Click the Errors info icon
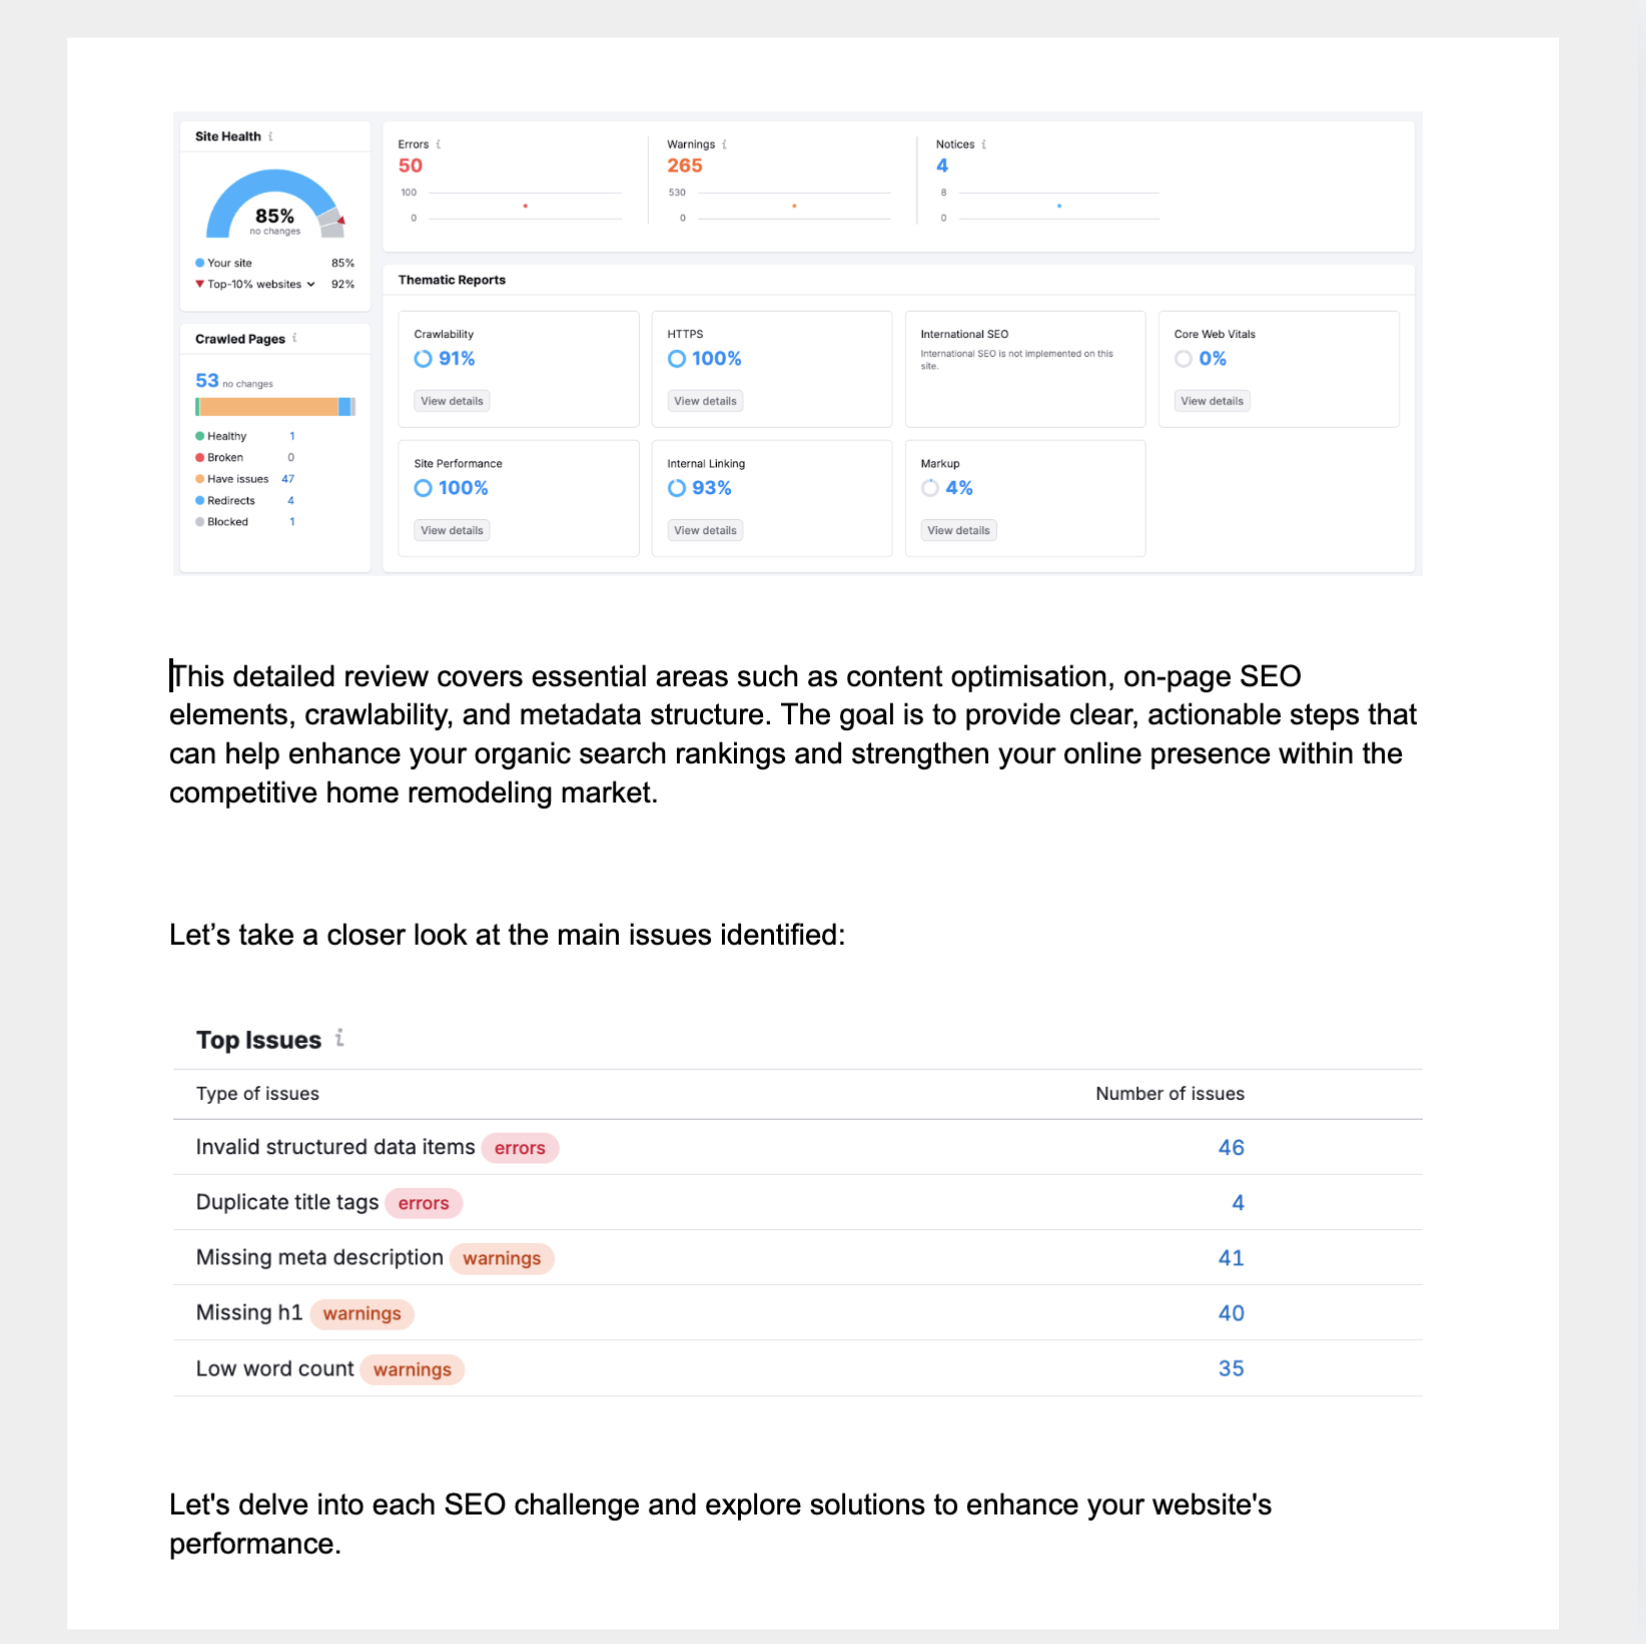The width and height of the screenshot is (1646, 1644). [438, 144]
